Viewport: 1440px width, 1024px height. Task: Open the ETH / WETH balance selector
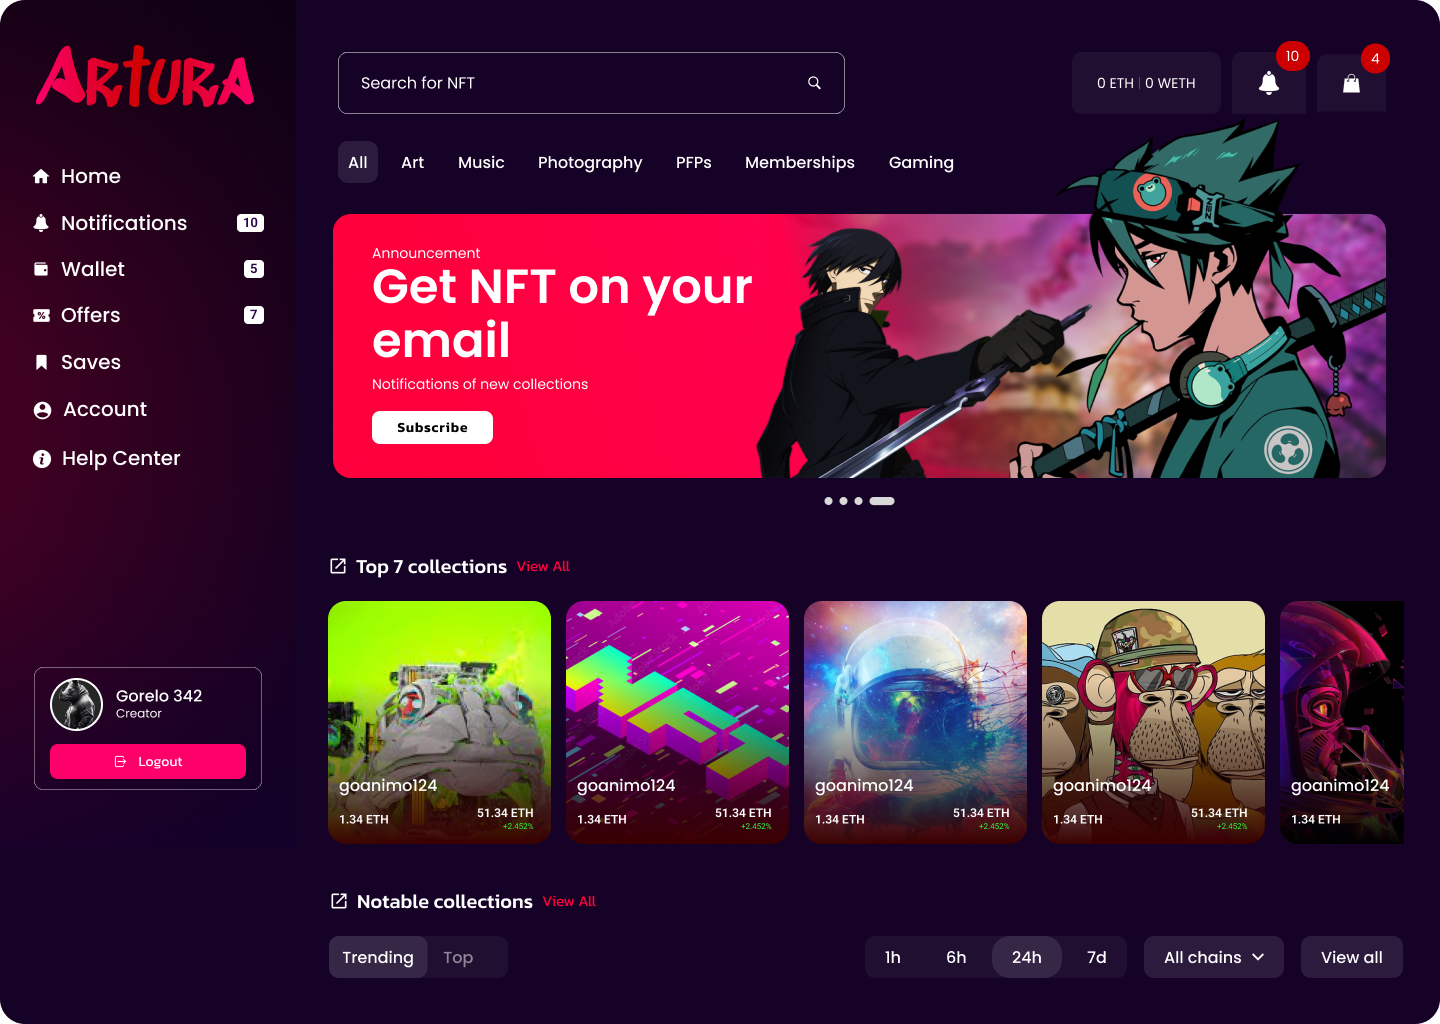click(1146, 83)
